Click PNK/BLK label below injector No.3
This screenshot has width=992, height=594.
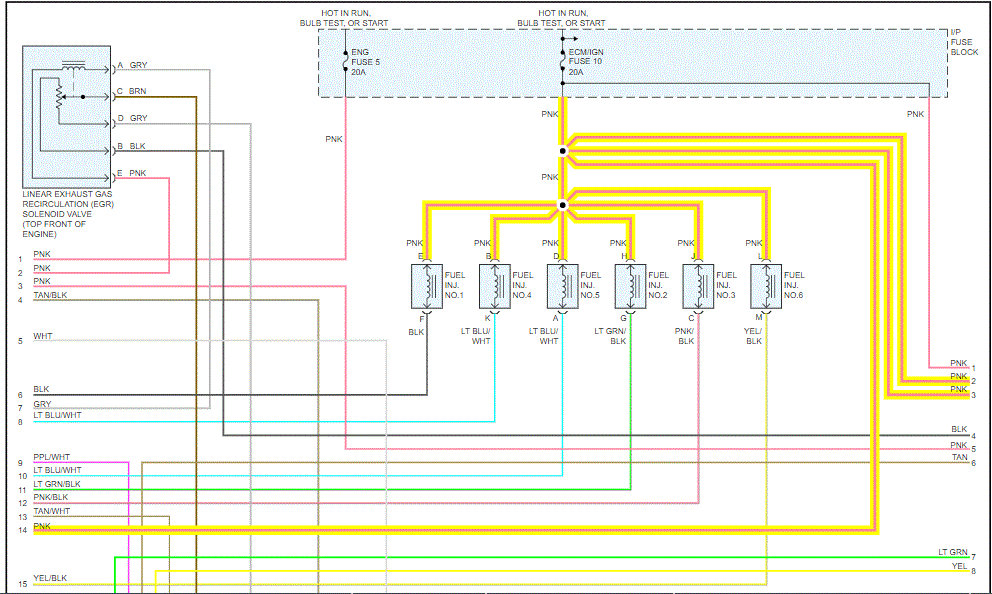pyautogui.click(x=685, y=336)
